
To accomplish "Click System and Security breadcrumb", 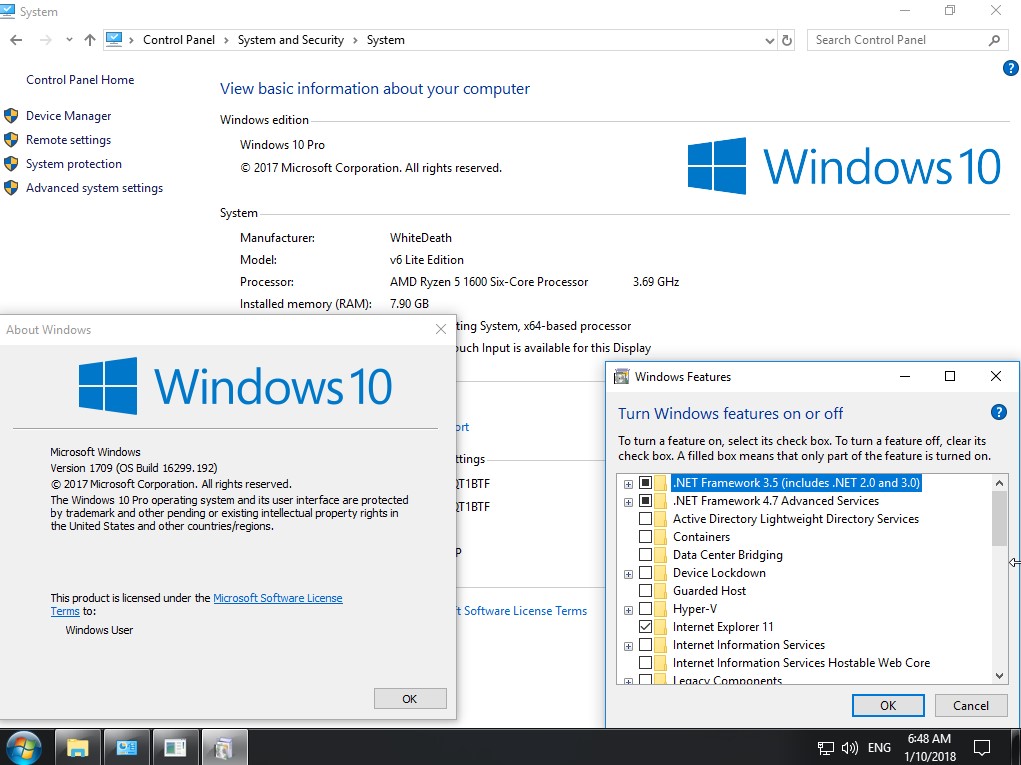I will click(x=291, y=40).
